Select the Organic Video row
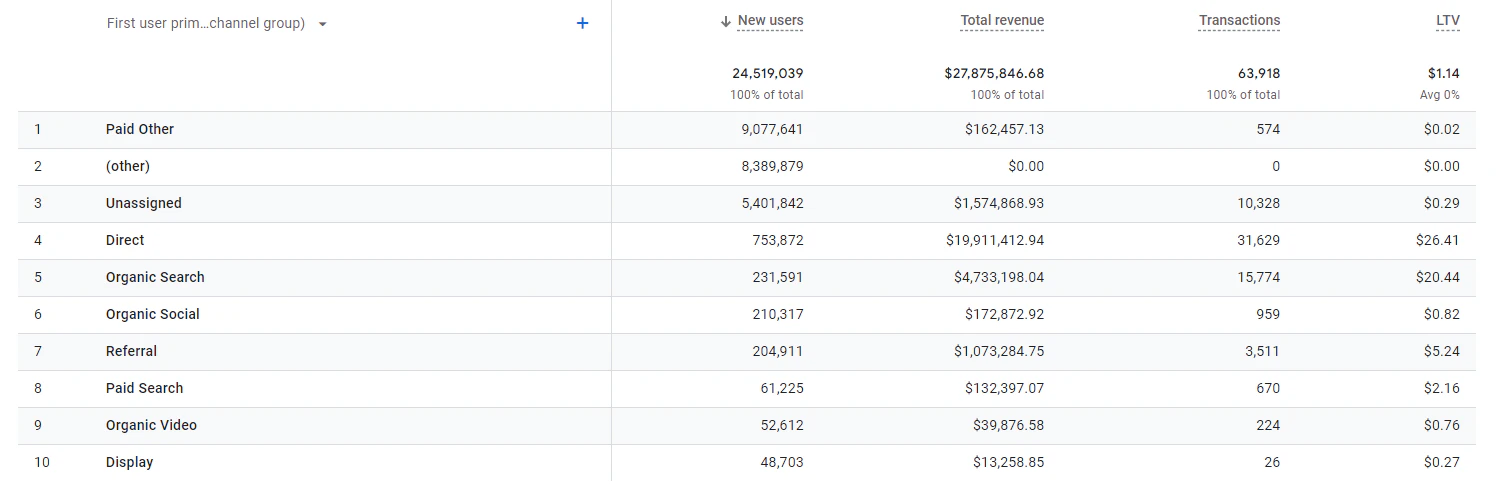This screenshot has width=1504, height=502. point(747,426)
